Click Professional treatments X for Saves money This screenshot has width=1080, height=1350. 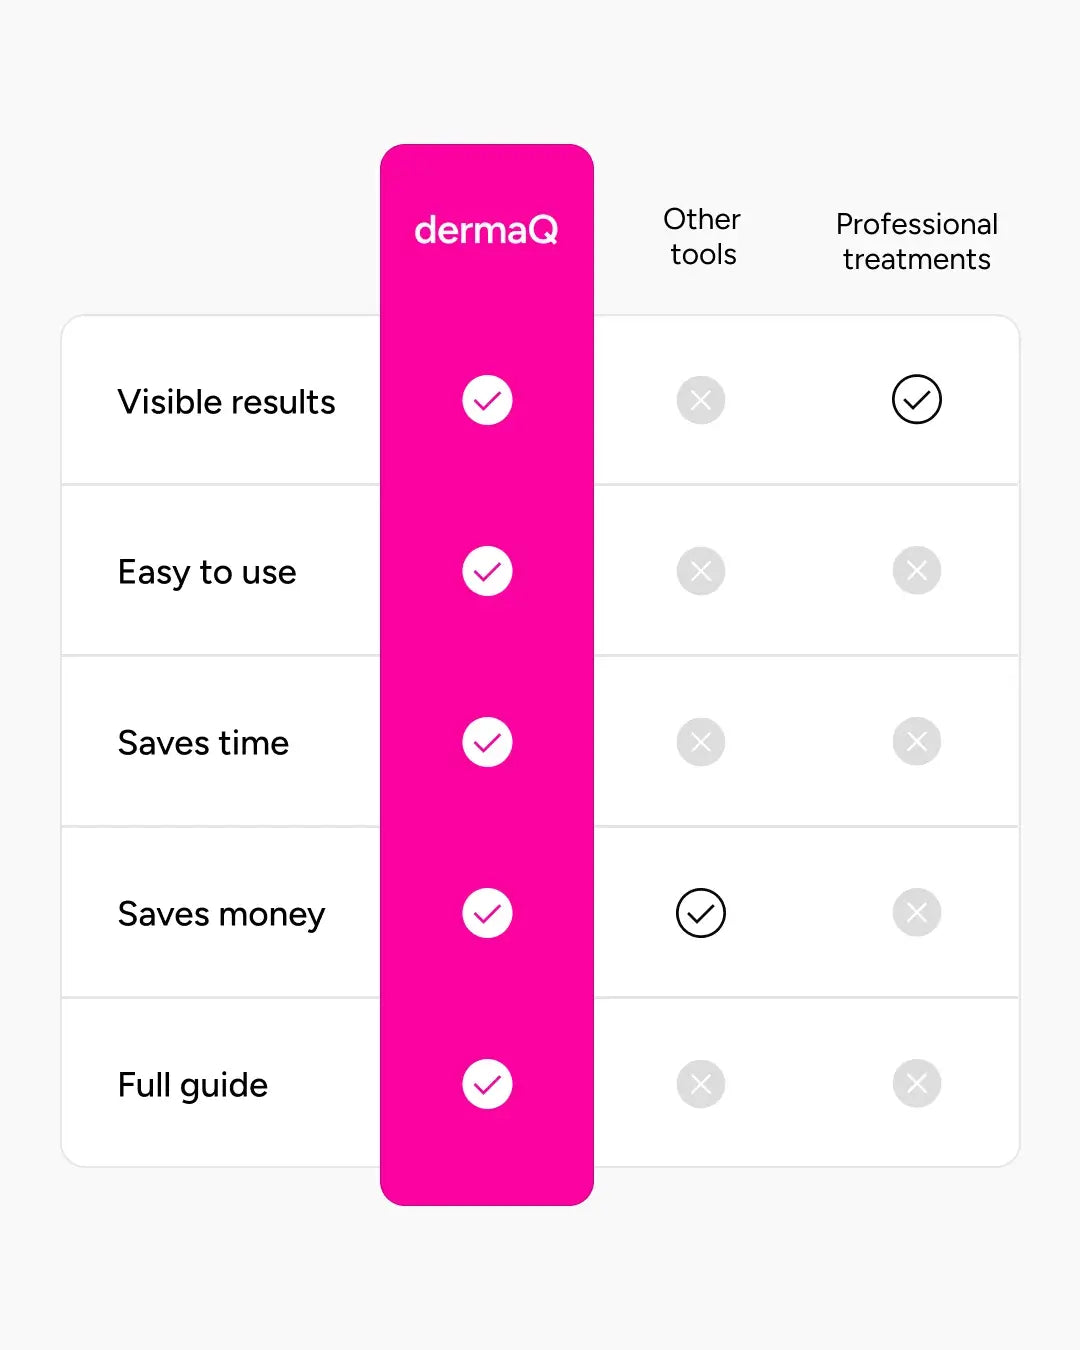coord(917,913)
